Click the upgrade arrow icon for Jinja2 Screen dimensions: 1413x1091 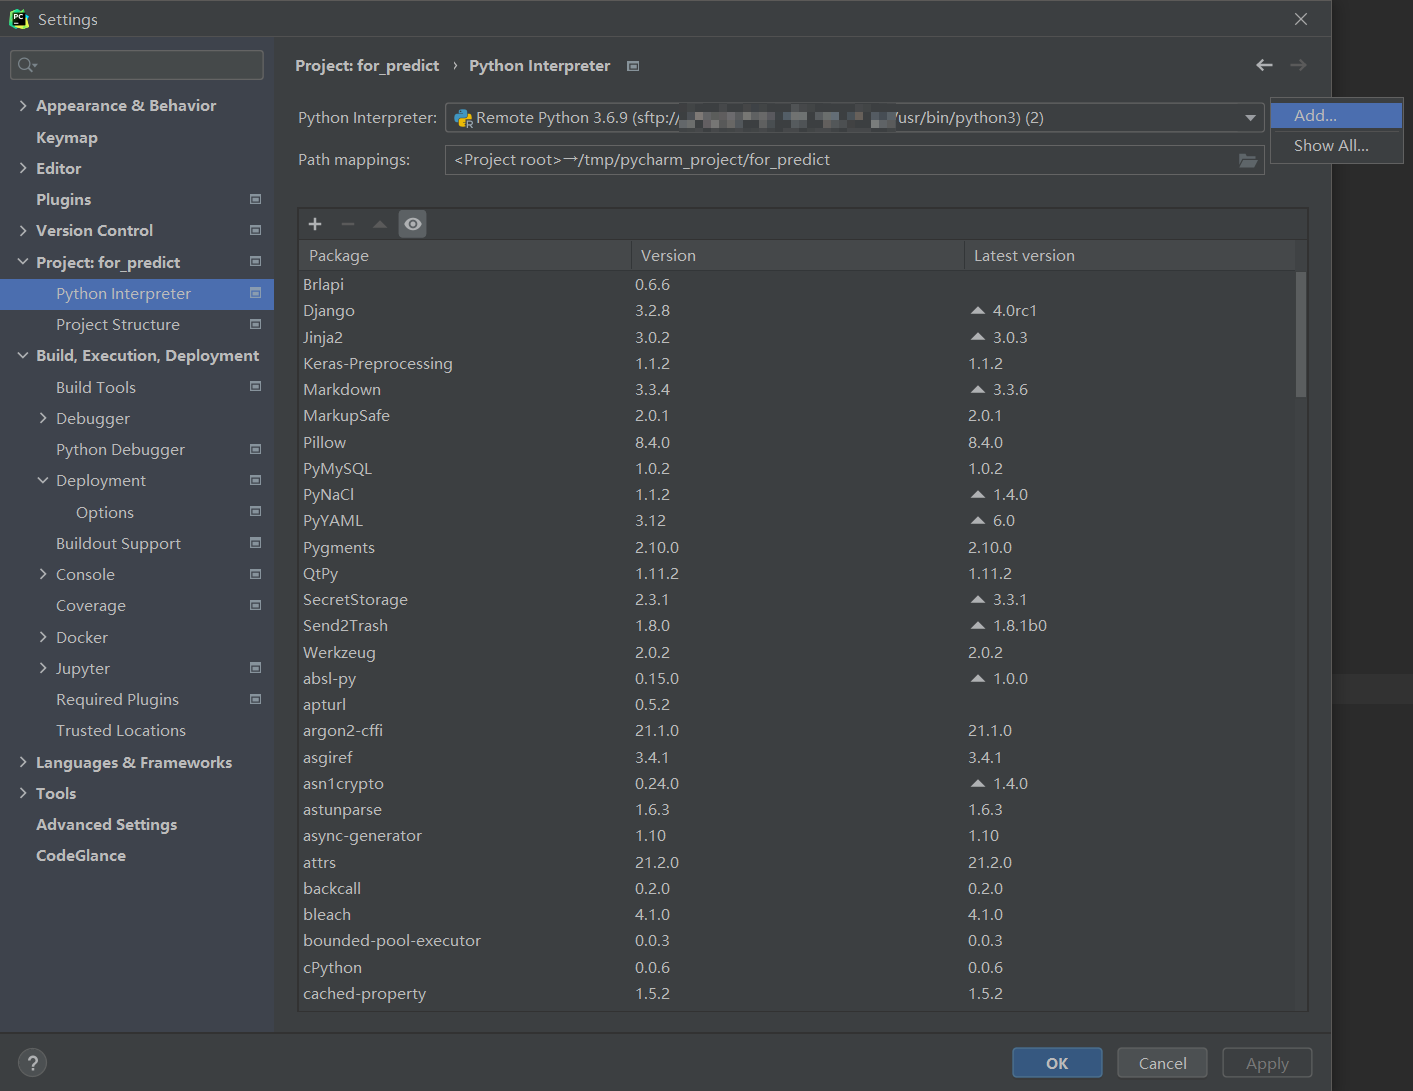(x=978, y=337)
